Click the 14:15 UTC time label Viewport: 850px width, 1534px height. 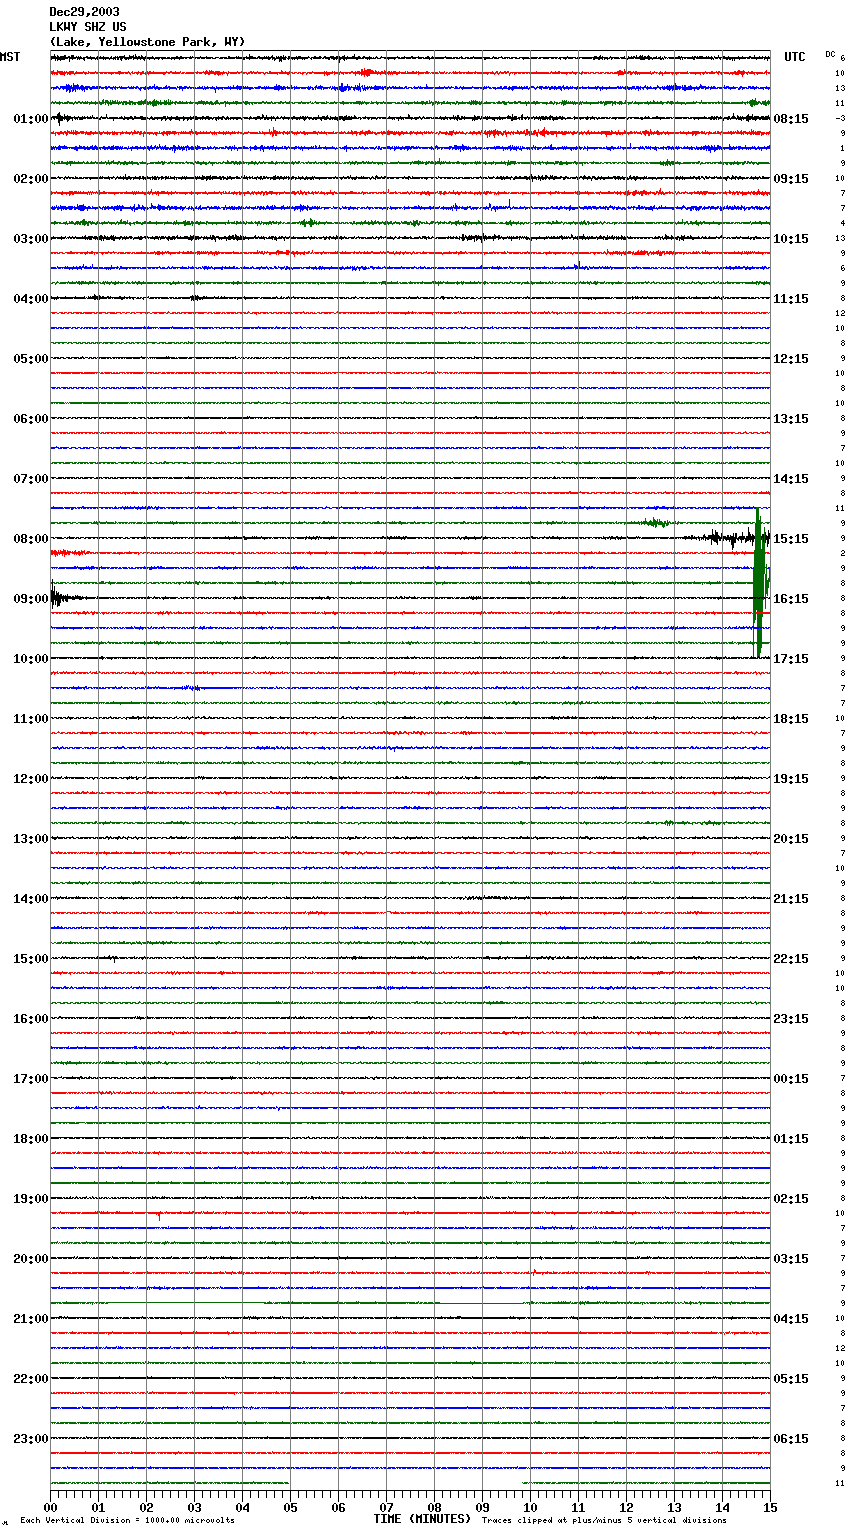click(791, 479)
